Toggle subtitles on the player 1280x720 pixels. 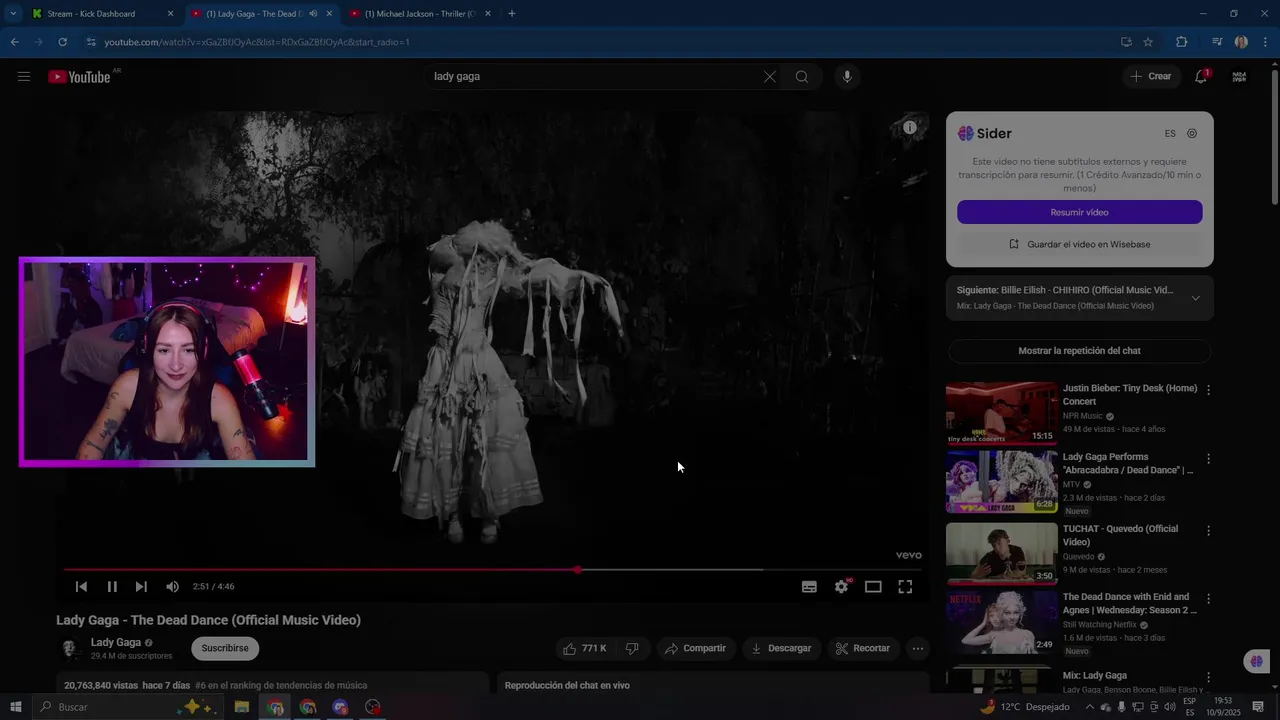click(x=809, y=587)
